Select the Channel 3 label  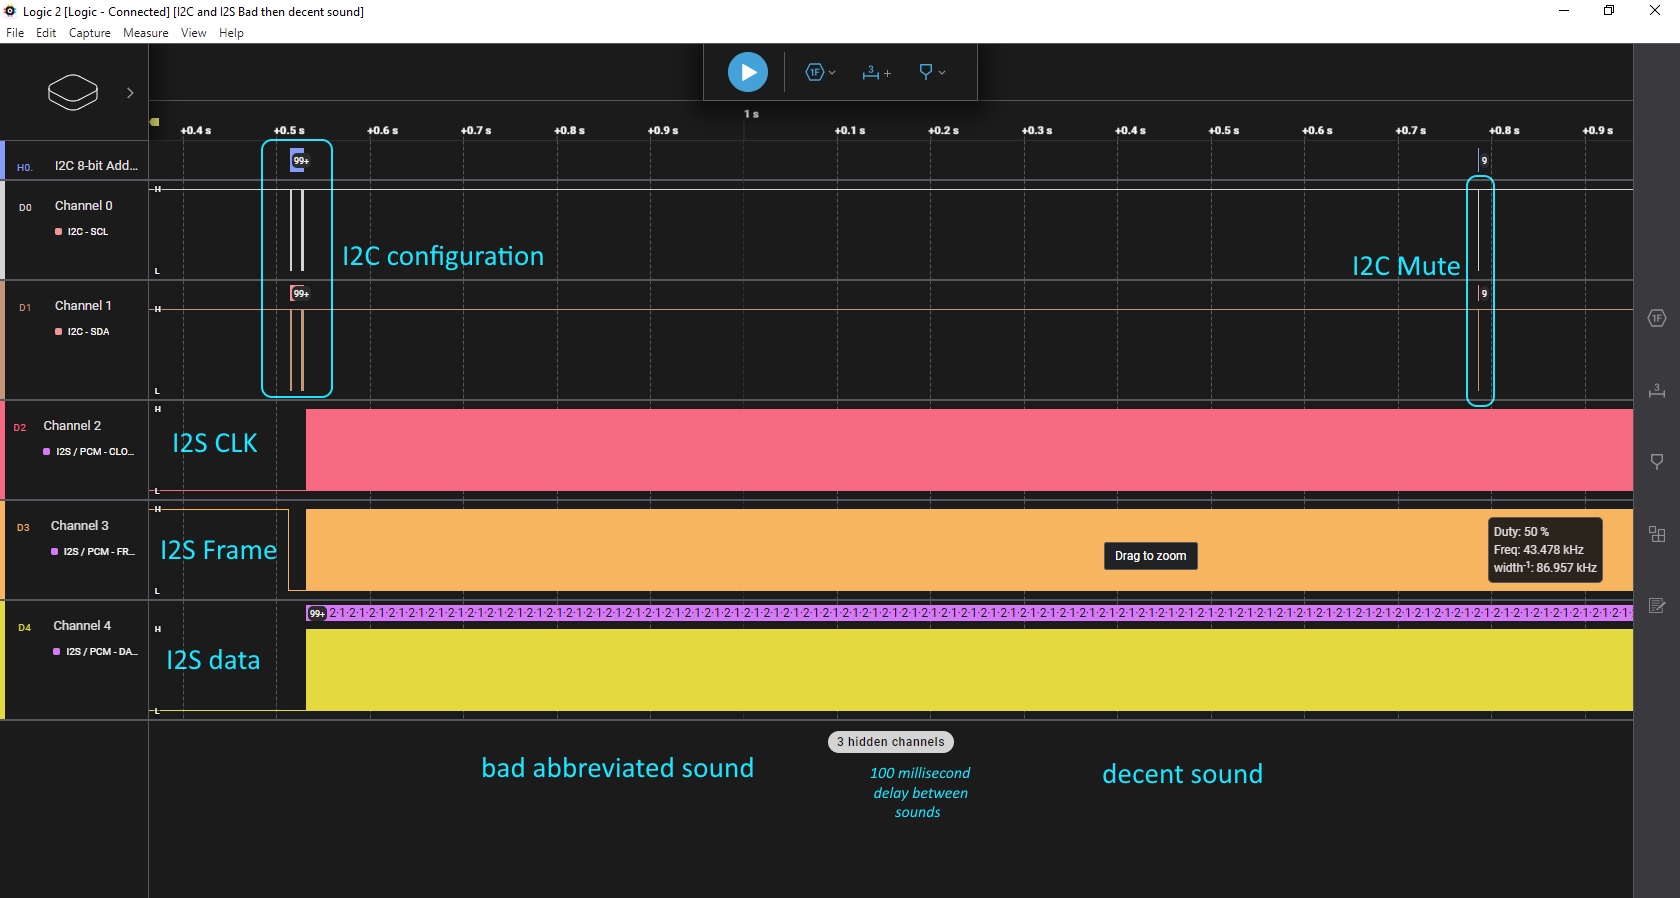pos(80,525)
